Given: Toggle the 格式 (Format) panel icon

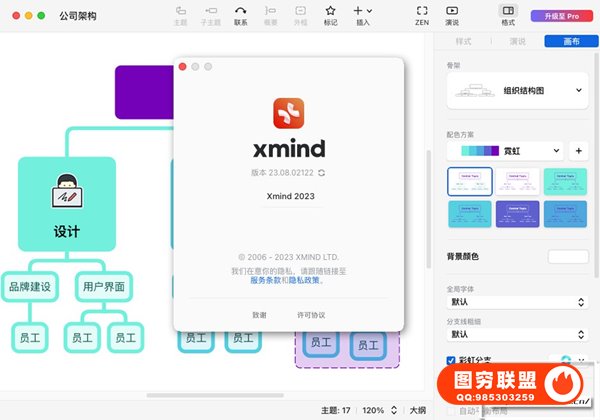Looking at the screenshot, I should [507, 15].
